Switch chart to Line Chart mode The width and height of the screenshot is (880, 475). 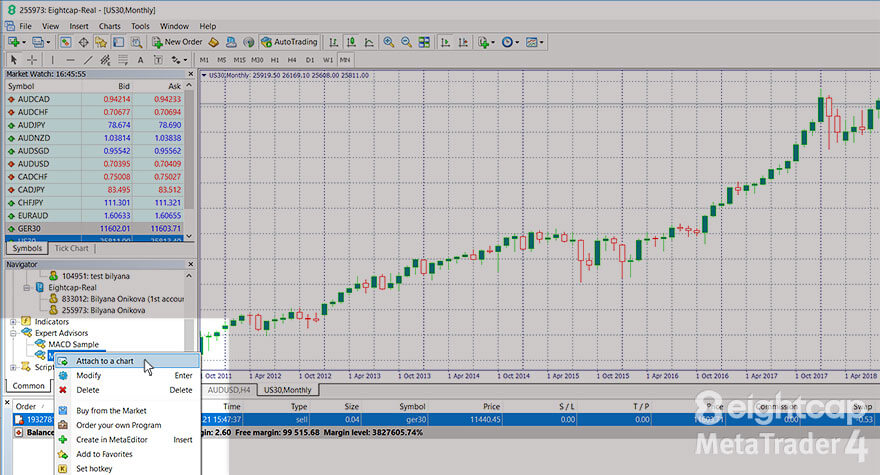pyautogui.click(x=369, y=42)
